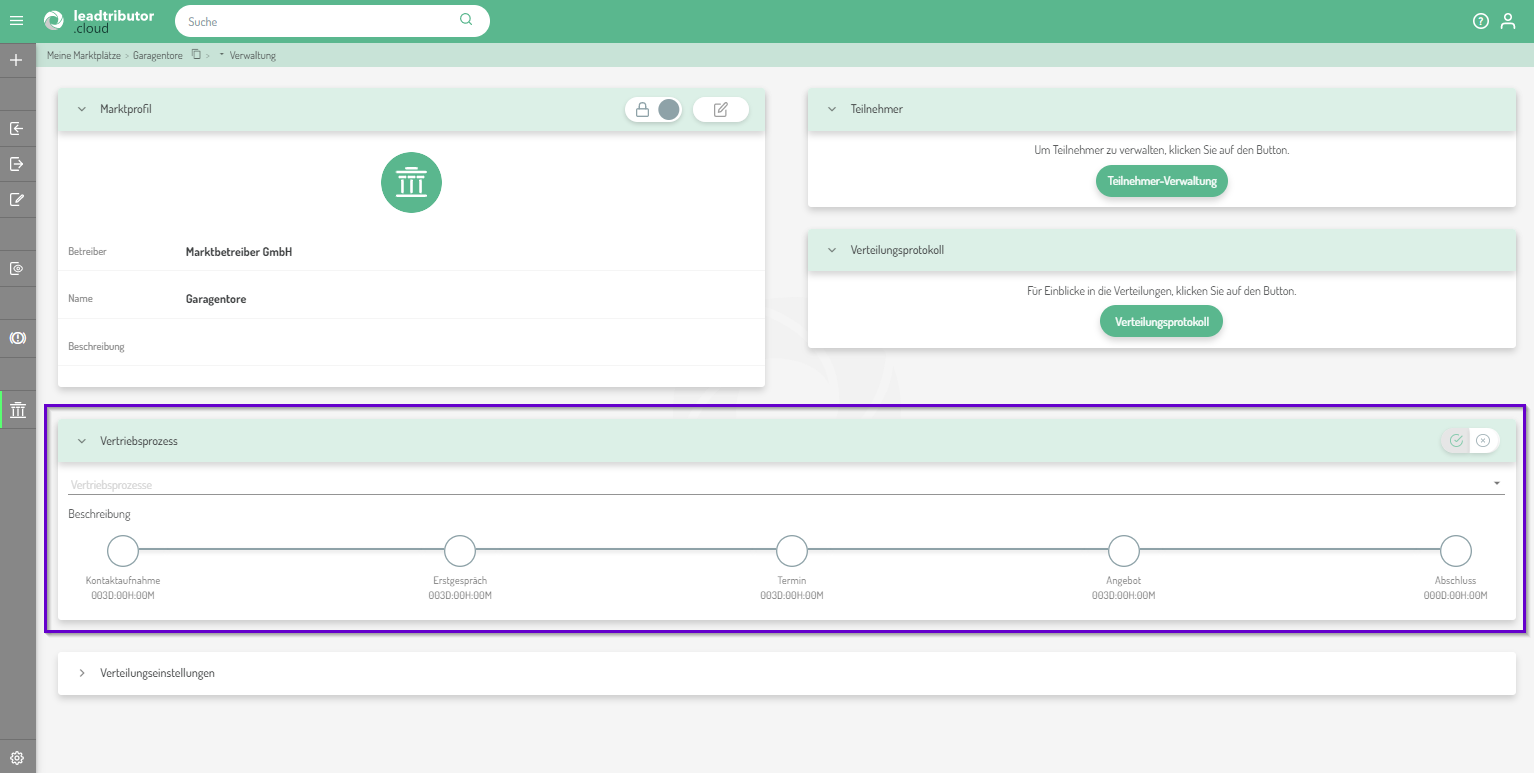This screenshot has width=1534, height=773.
Task: Open the hamburger menu in the header
Action: (x=16, y=21)
